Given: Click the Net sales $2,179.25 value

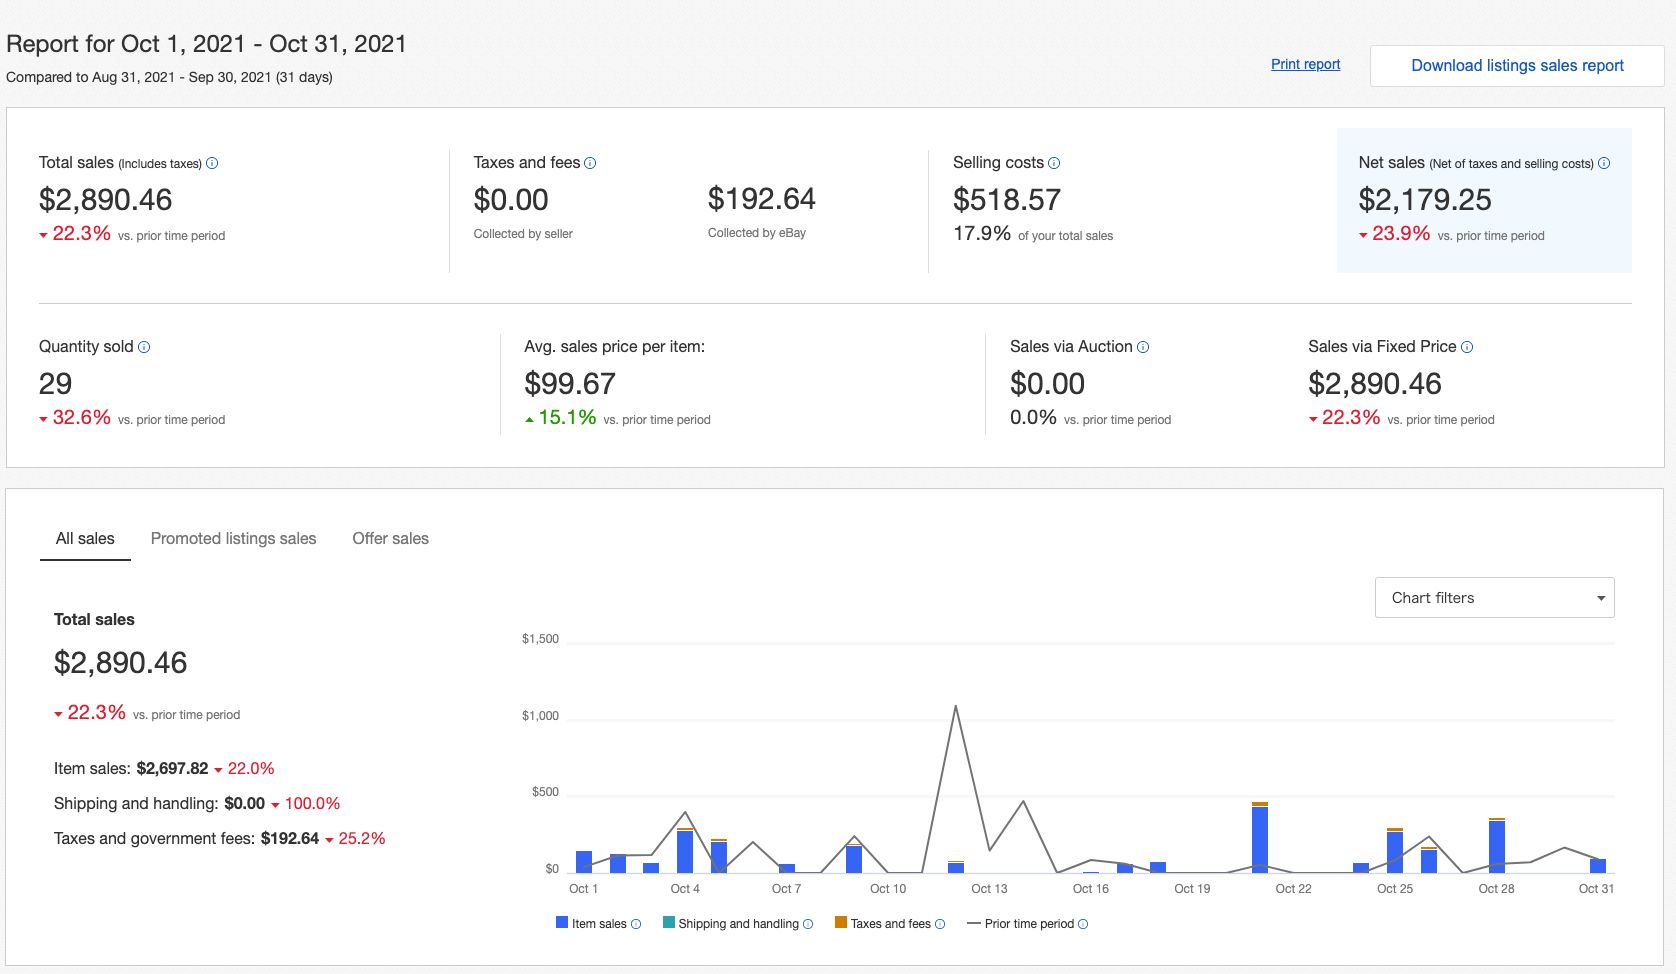Looking at the screenshot, I should 1425,200.
